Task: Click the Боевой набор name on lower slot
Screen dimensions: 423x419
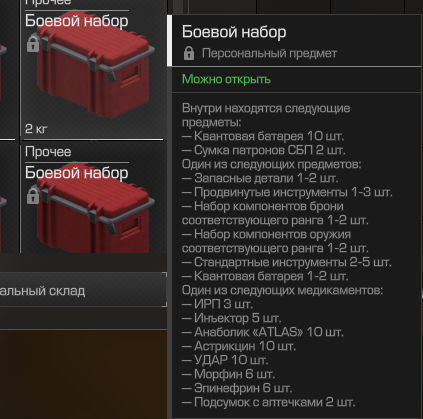Action: point(77,173)
